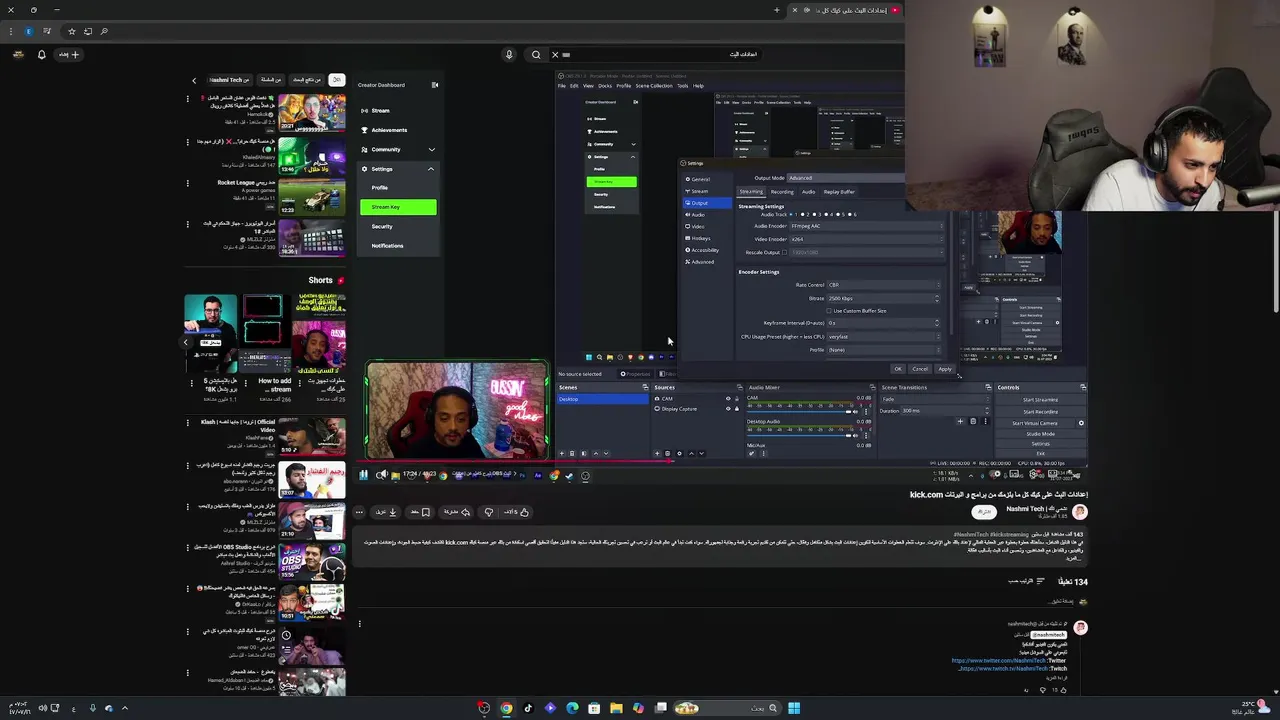Click Start Recording in OBS Controls
This screenshot has height=720, width=1280.
point(1040,411)
